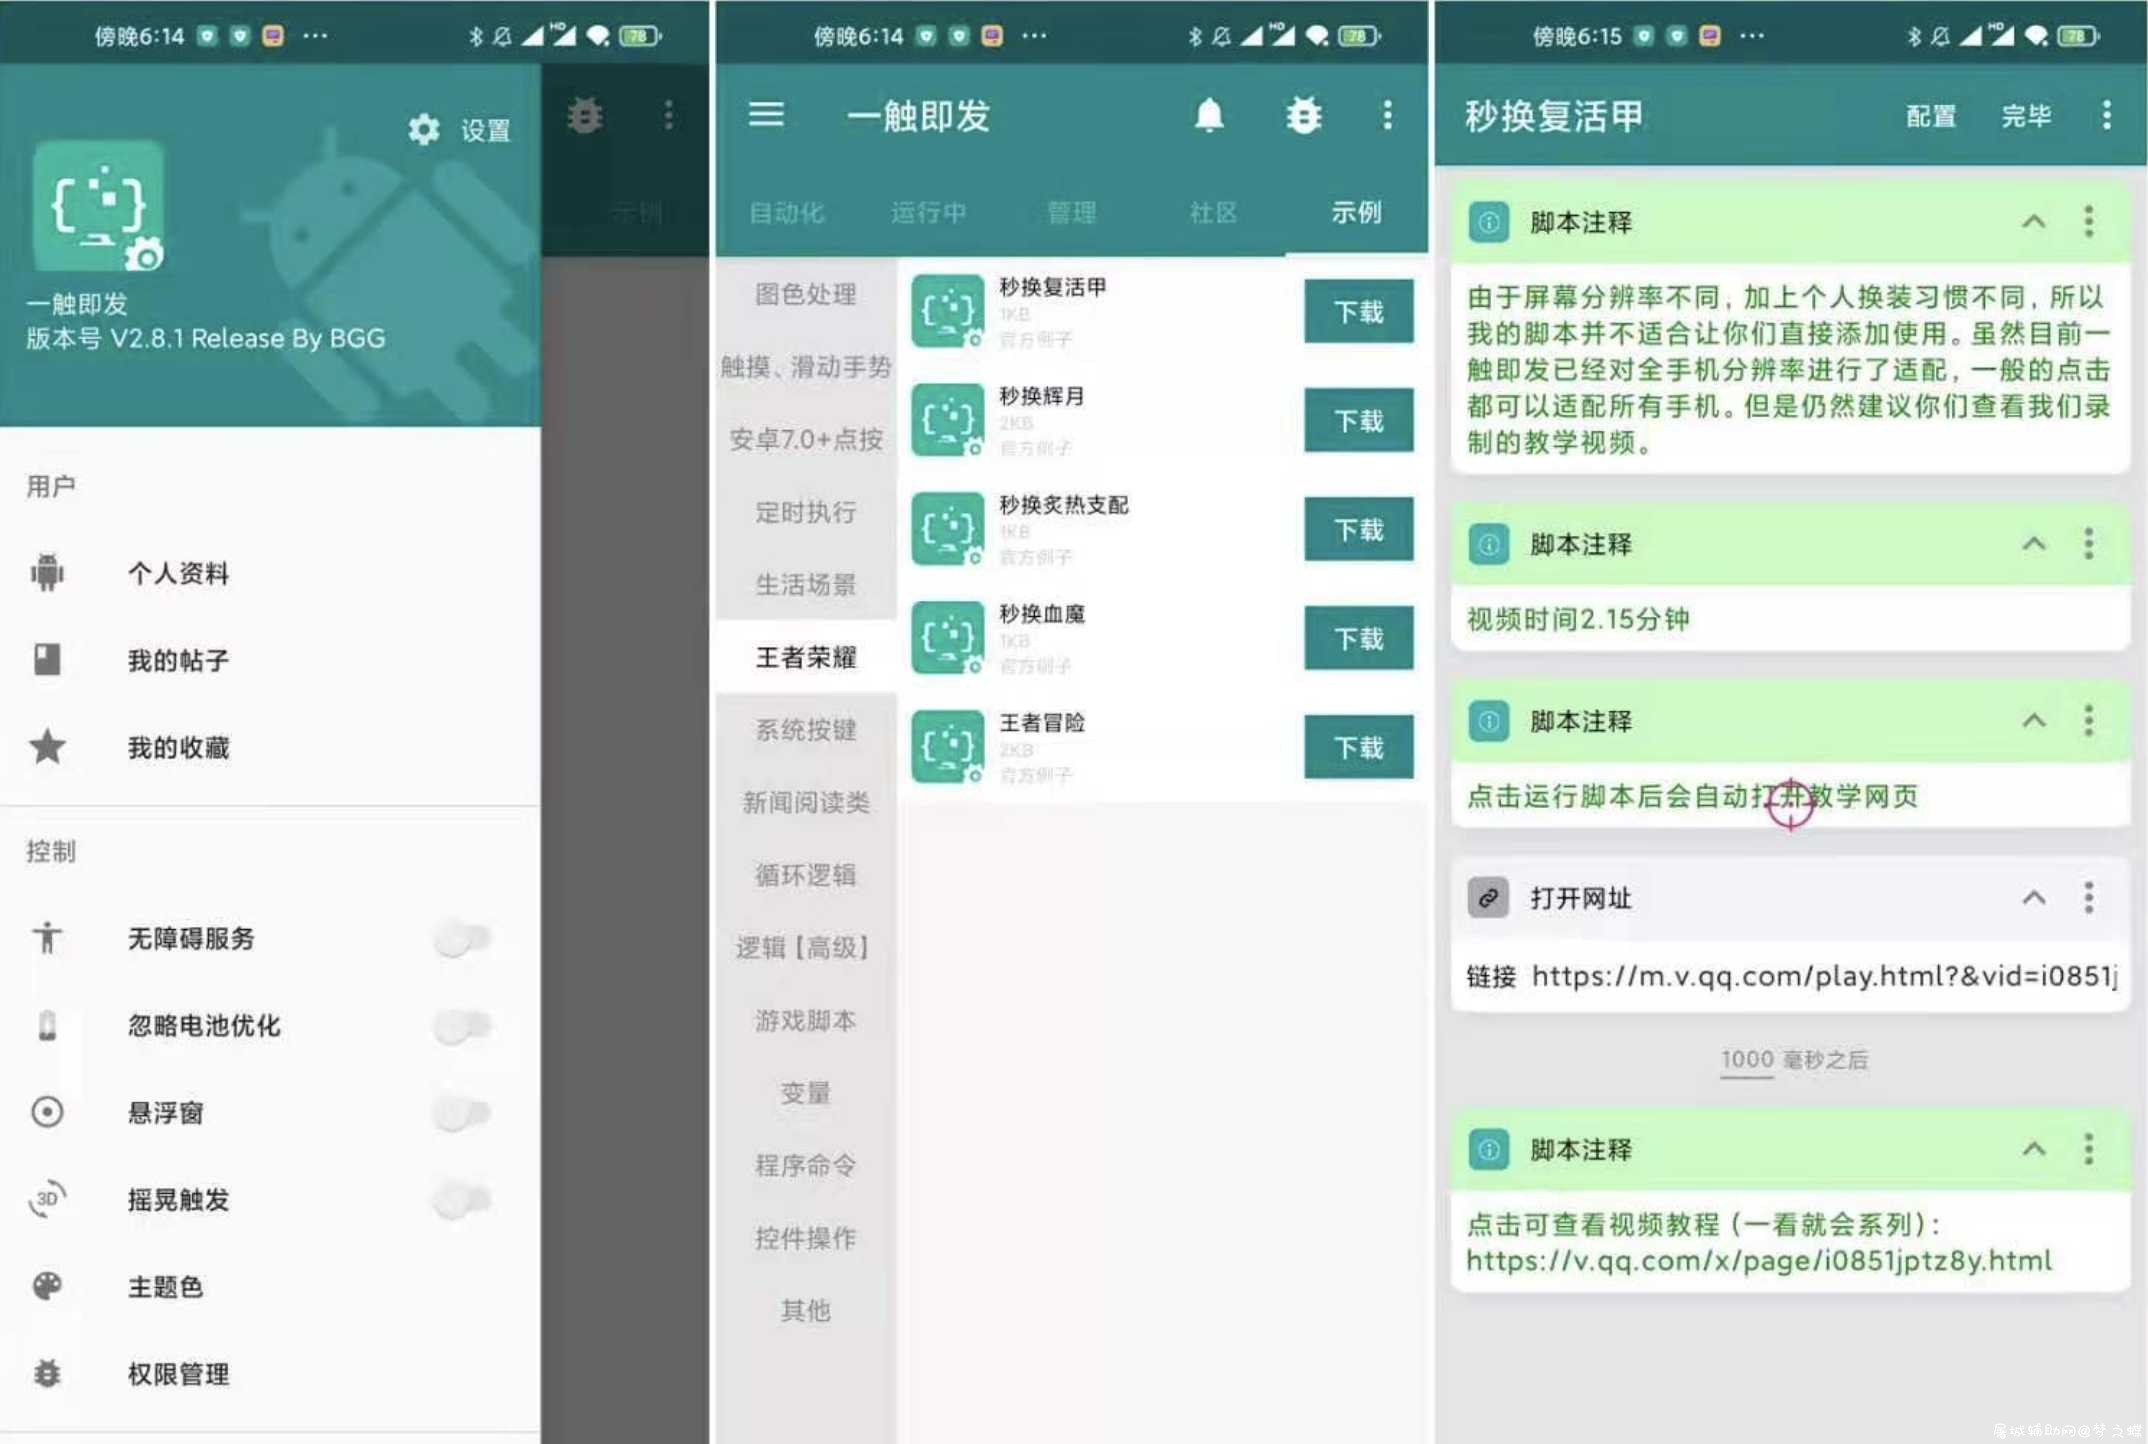Collapse the 点击运行脚本 comment card
Screen dimensions: 2148x1444
2033,720
